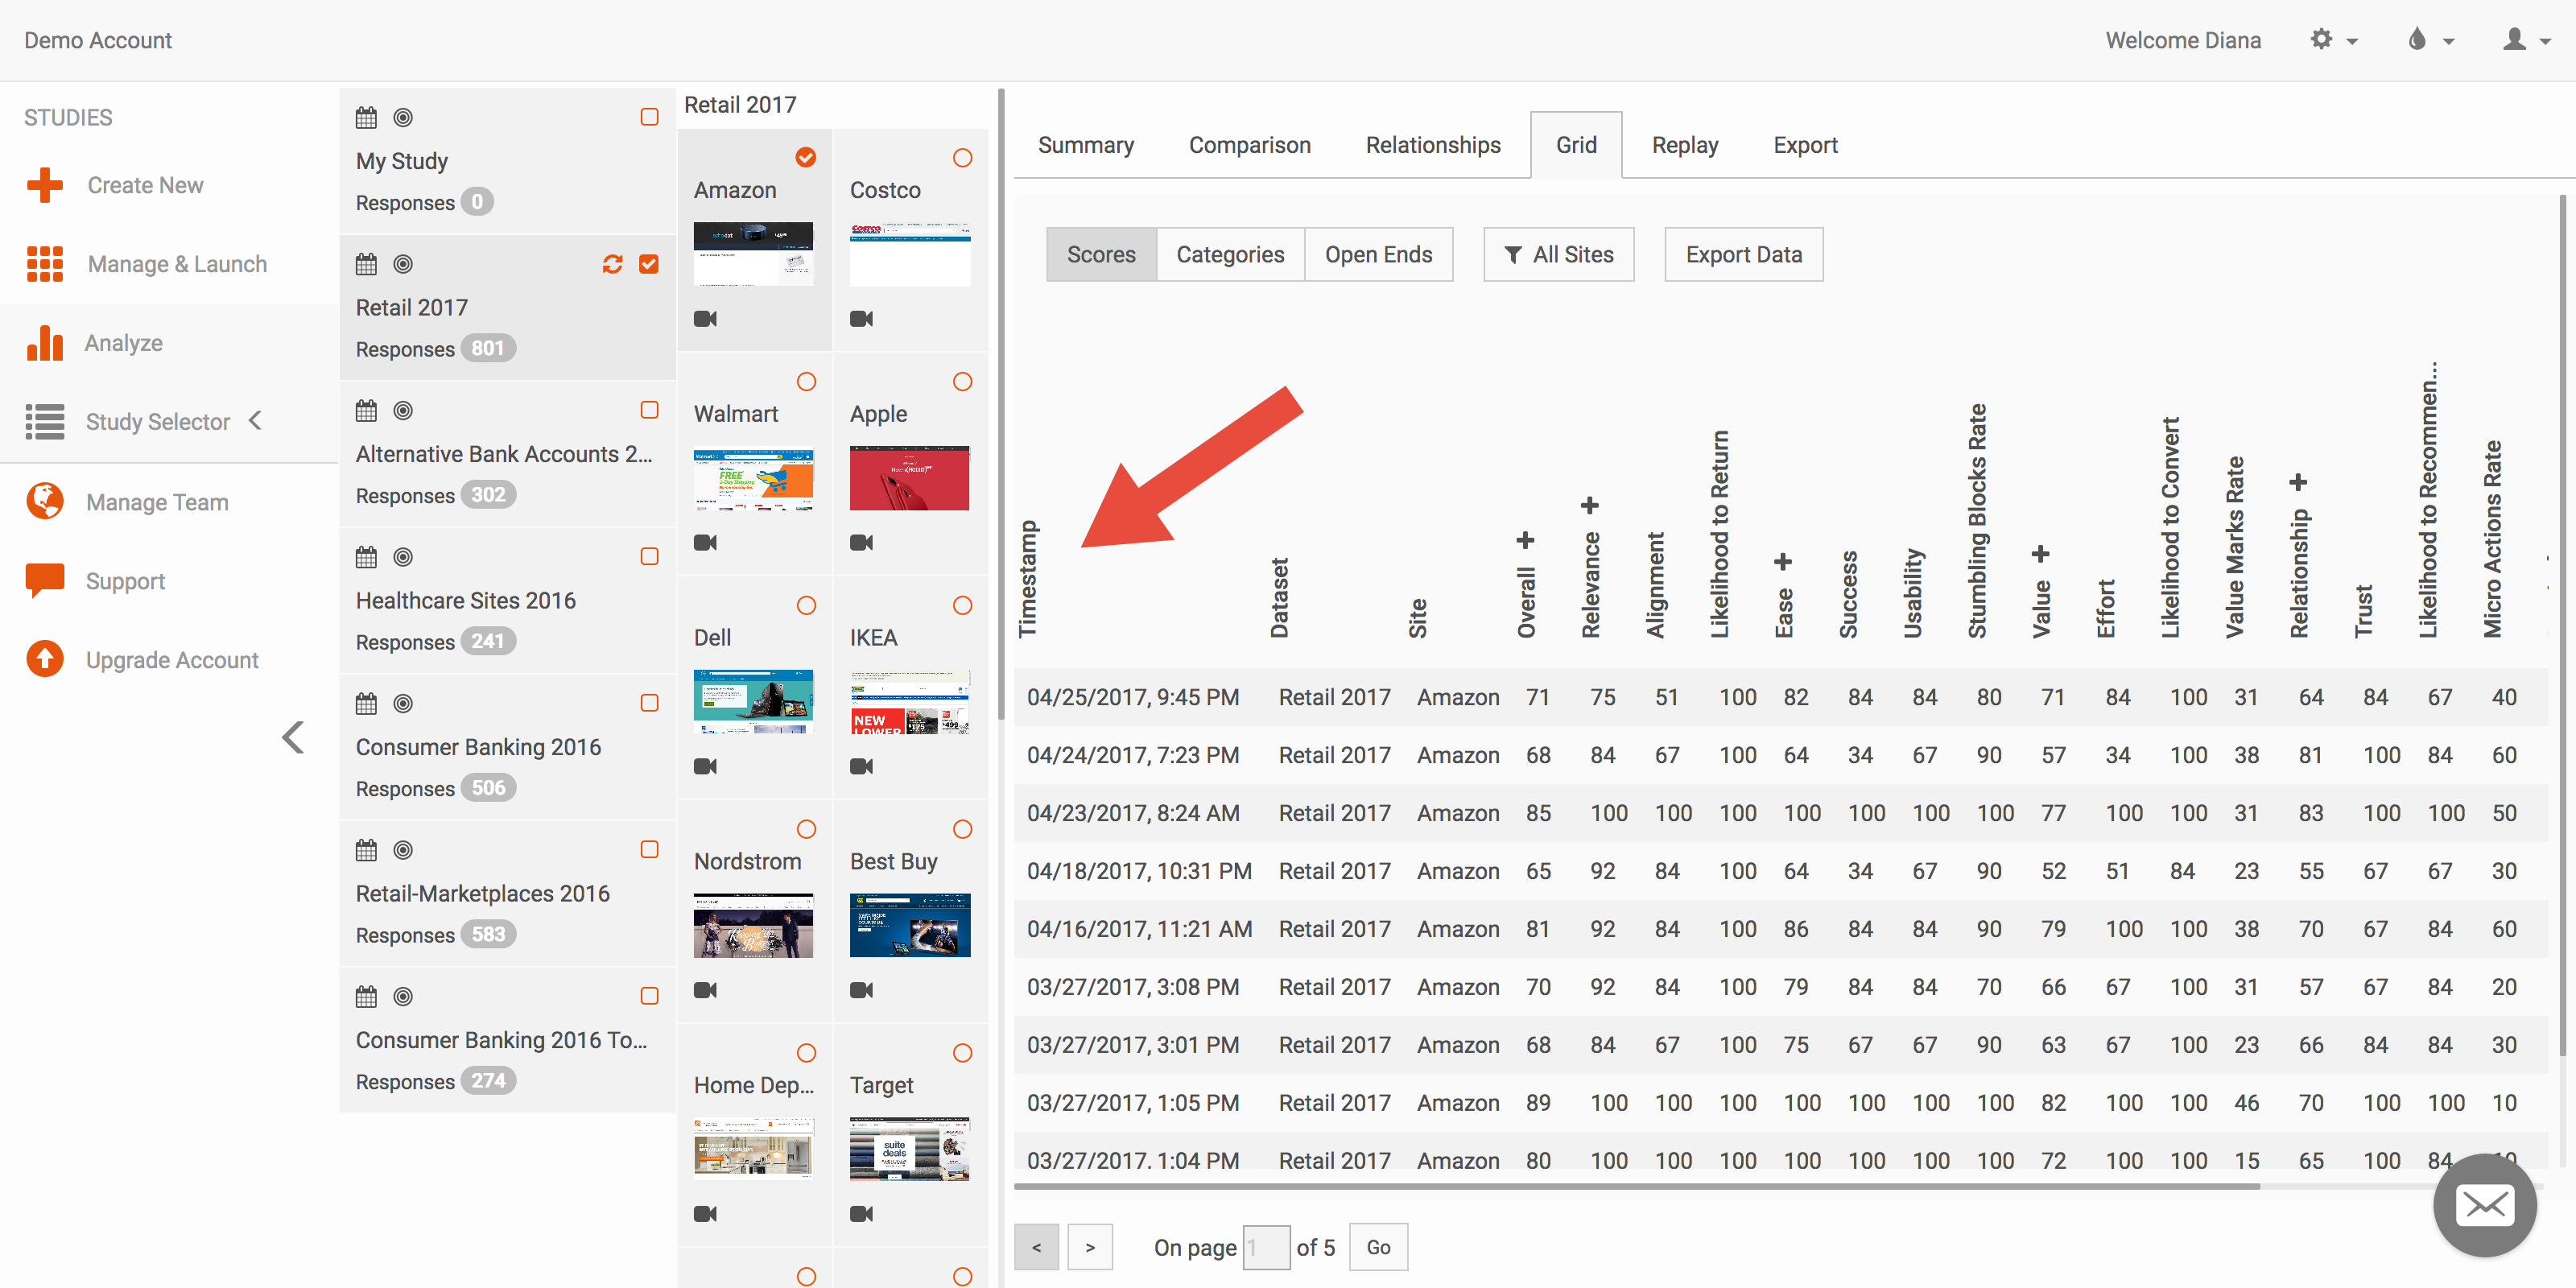The image size is (2576, 1288).
Task: Collapse Study Selector with chevron
Action: (x=255, y=421)
